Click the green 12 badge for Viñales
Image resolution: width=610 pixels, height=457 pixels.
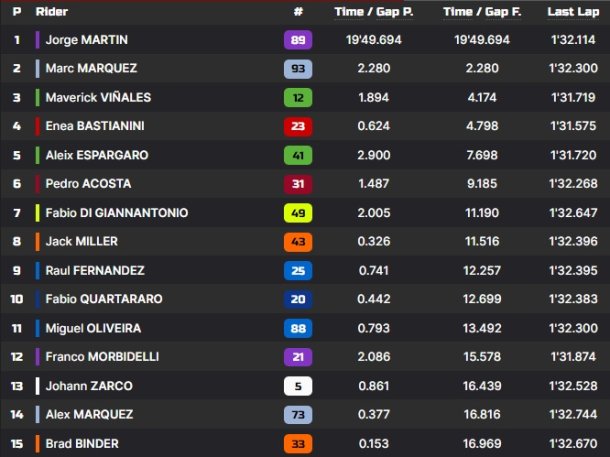(298, 98)
